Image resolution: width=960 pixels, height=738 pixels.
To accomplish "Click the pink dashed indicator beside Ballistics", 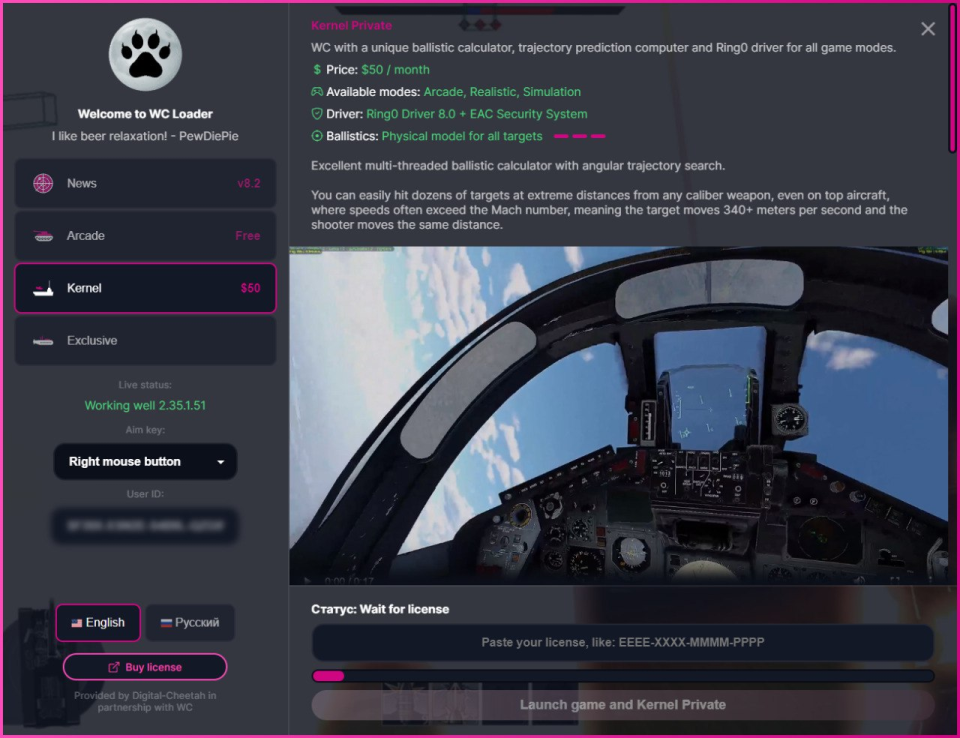I will tap(580, 136).
